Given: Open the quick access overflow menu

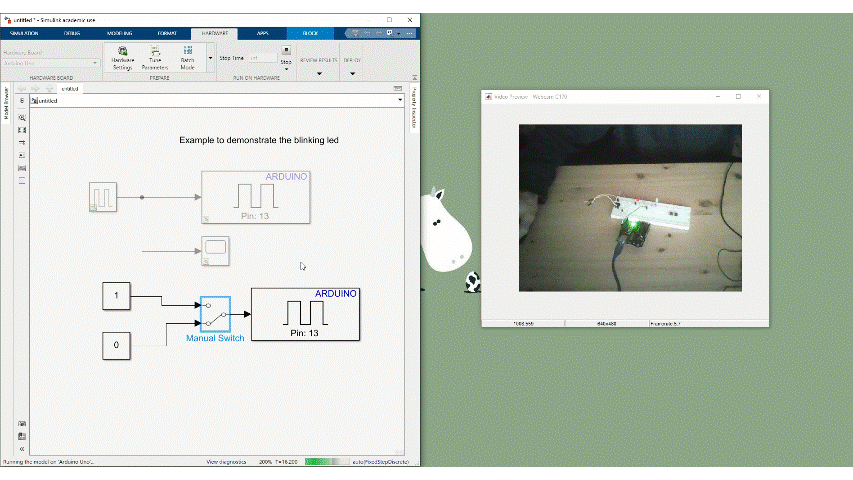Looking at the screenshot, I should [409, 33].
